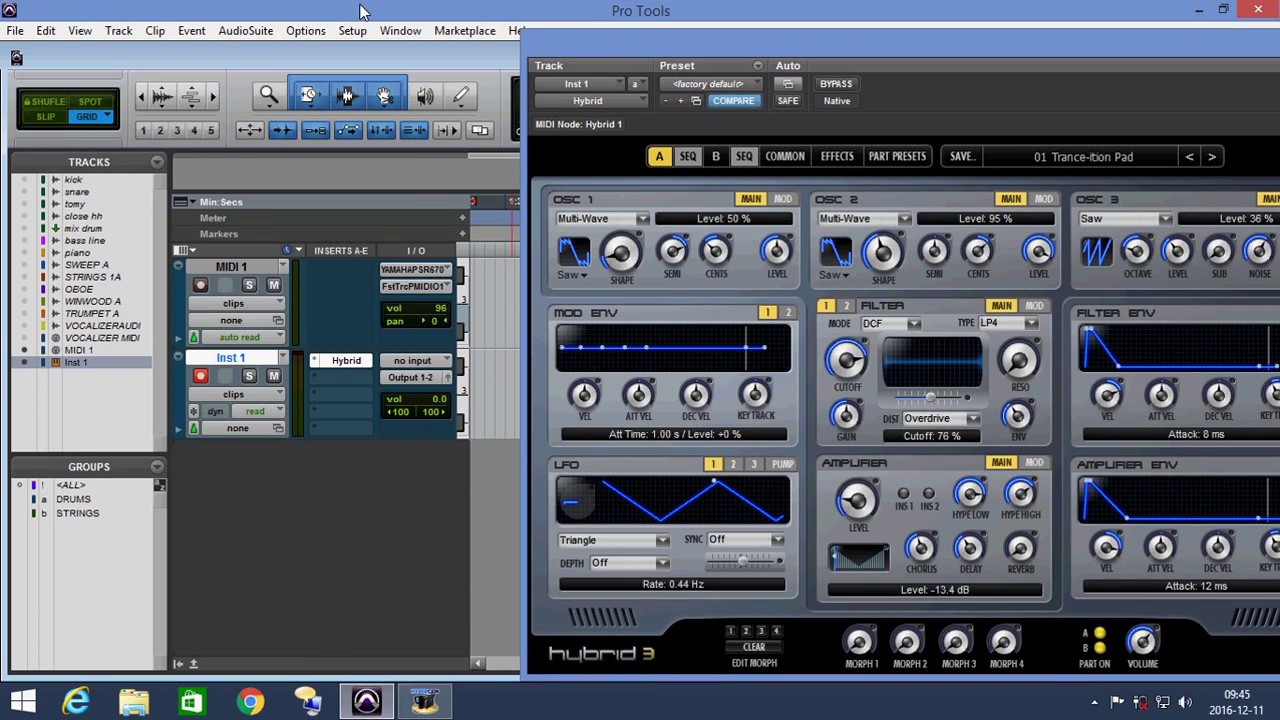Record-enable the Inst 1 track
Viewport: 1280px width, 720px height.
point(200,376)
